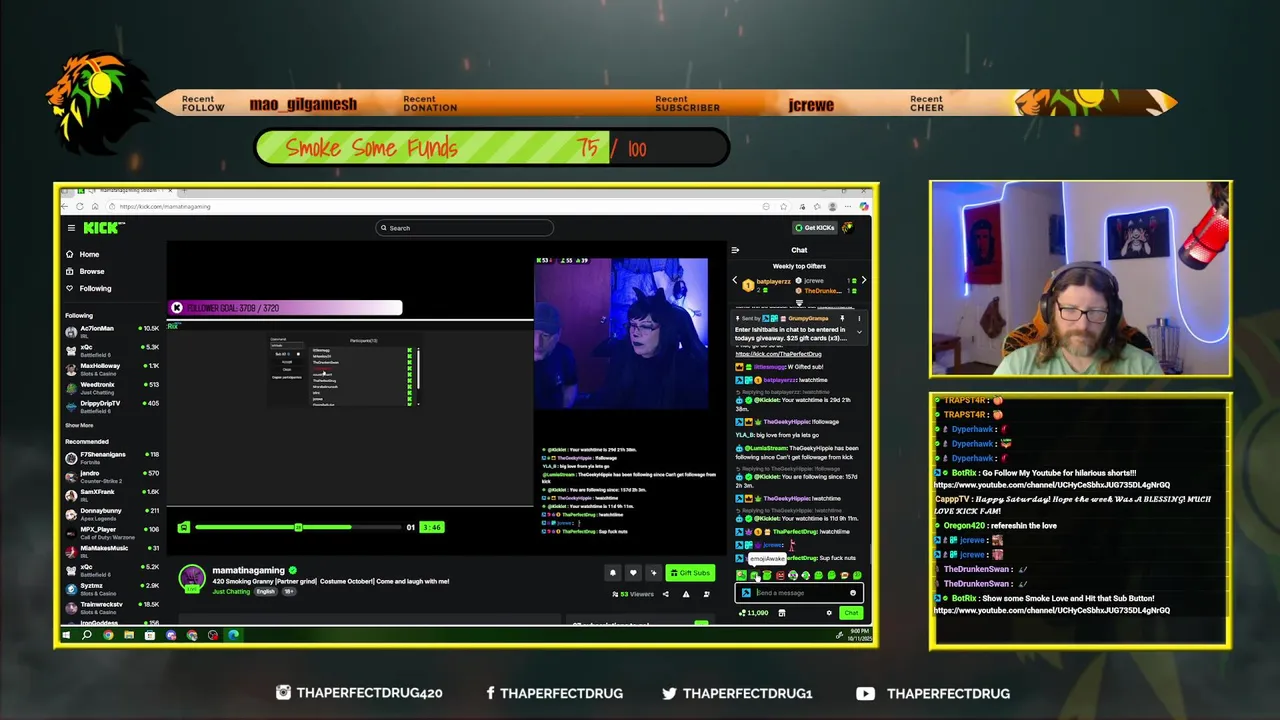Viewport: 1280px width, 720px height.
Task: Open the chat shop icon
Action: click(782, 613)
